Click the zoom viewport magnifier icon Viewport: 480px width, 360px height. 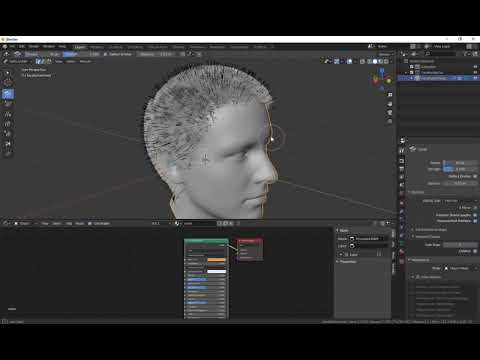[x=390, y=95]
